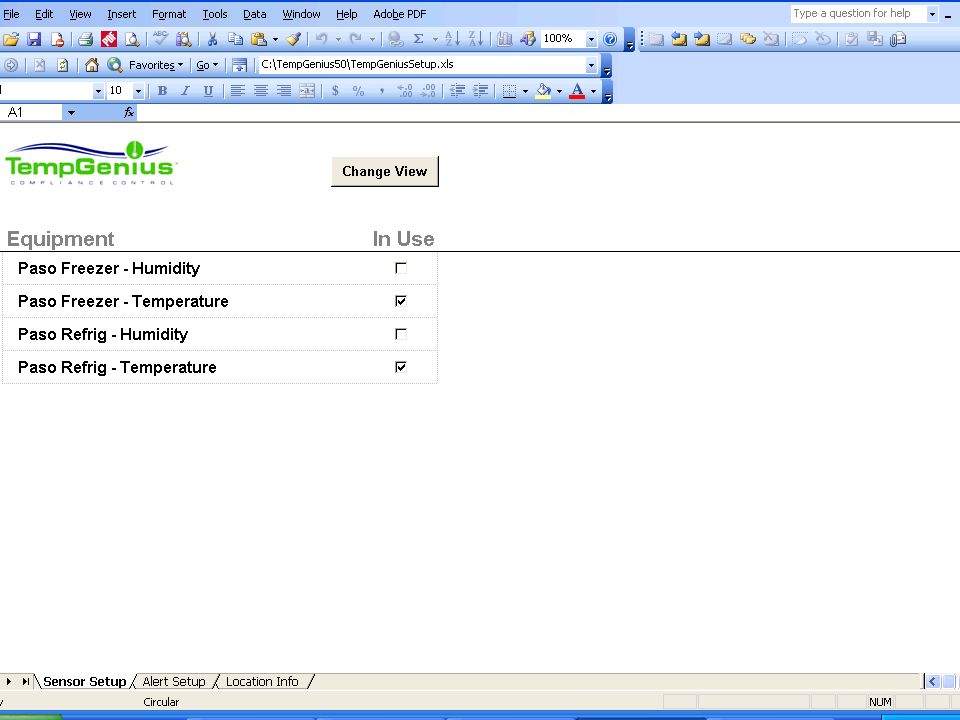Click the Refresh page icon
The width and height of the screenshot is (960, 720).
(62, 65)
